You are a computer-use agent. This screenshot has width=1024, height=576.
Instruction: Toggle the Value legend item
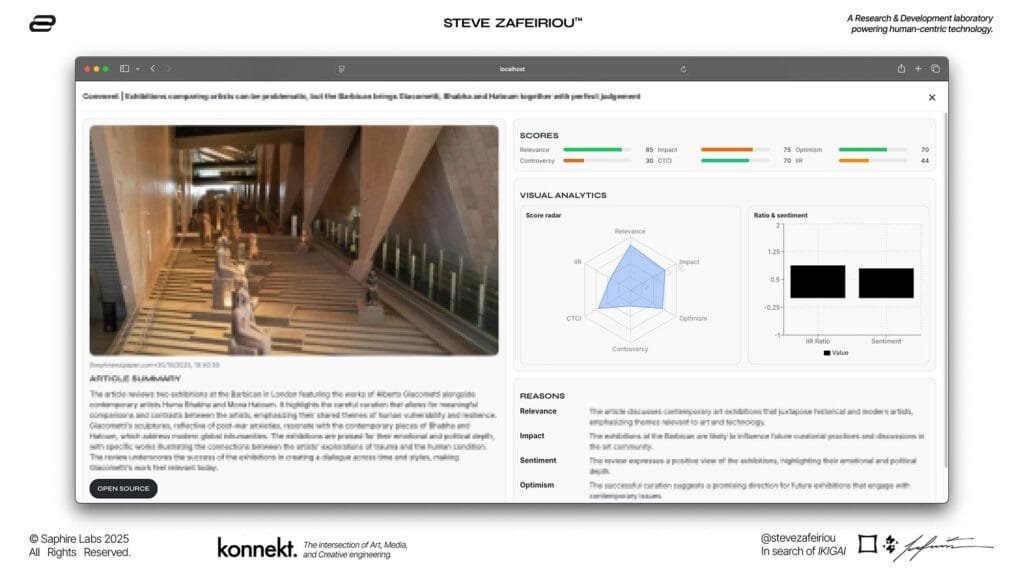pyautogui.click(x=839, y=353)
